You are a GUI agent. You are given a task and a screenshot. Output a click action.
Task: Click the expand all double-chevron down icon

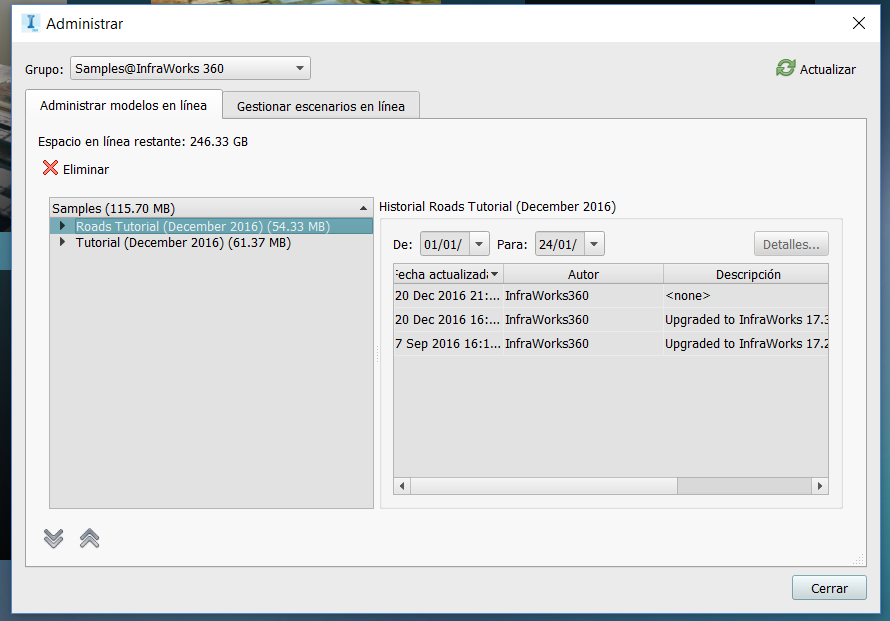(x=53, y=538)
